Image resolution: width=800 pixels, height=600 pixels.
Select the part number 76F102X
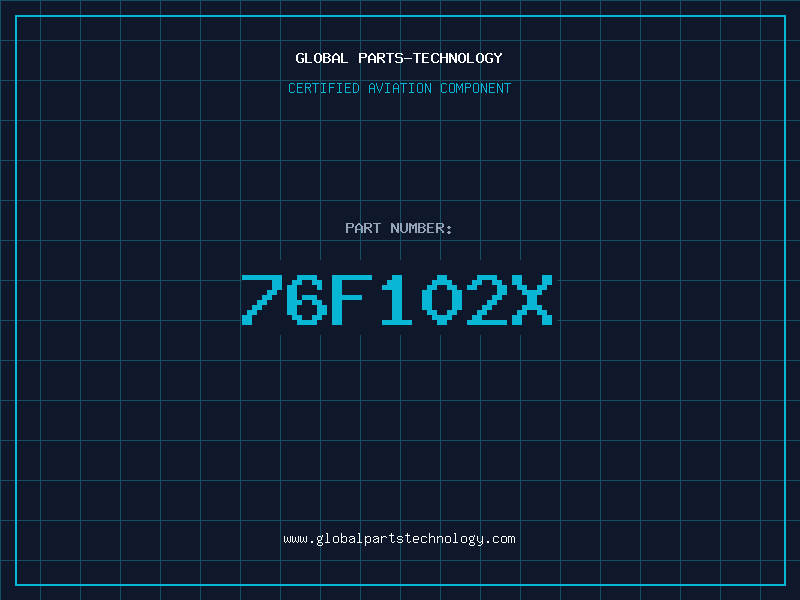397,299
